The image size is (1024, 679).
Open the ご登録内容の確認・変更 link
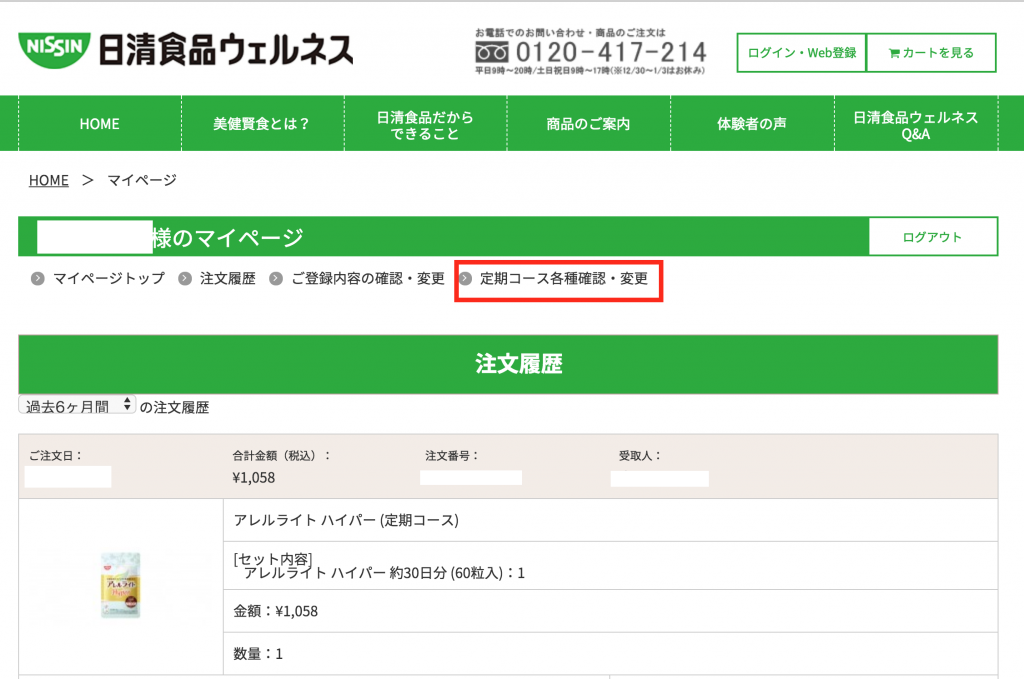[x=368, y=279]
